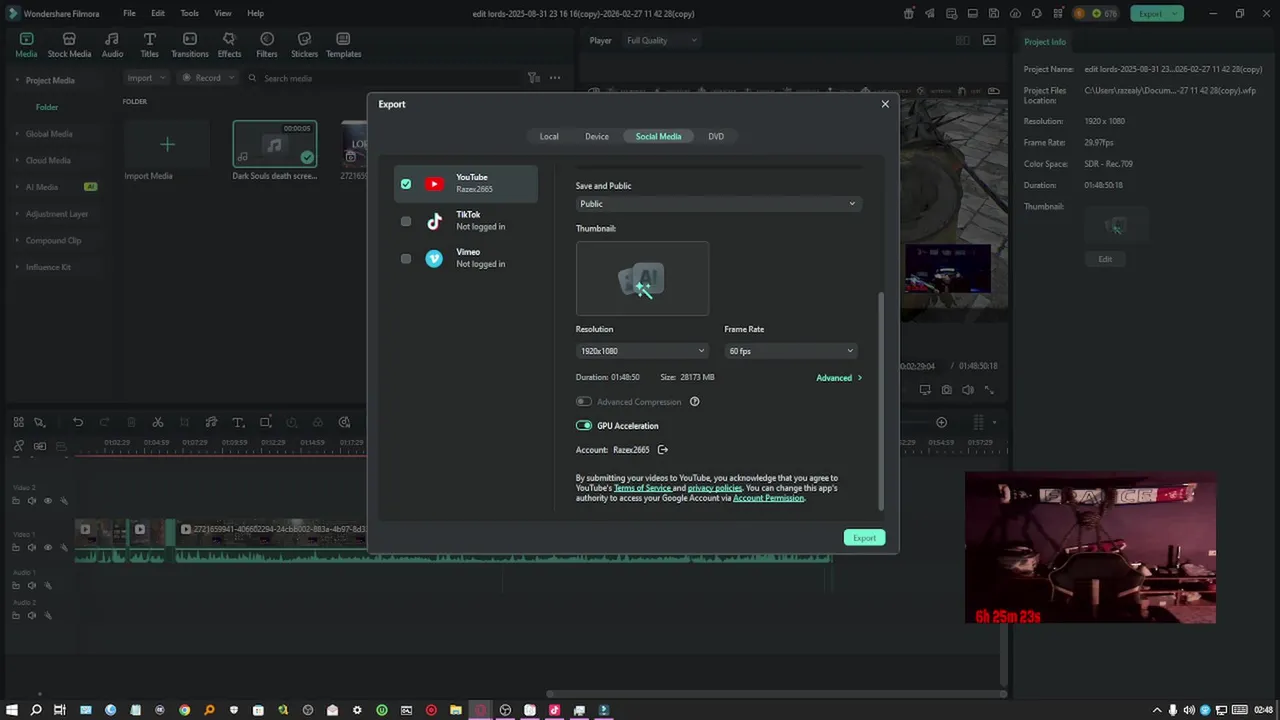1280x720 pixels.
Task: Open the Resolution 1920x1080 dropdown
Action: (642, 351)
